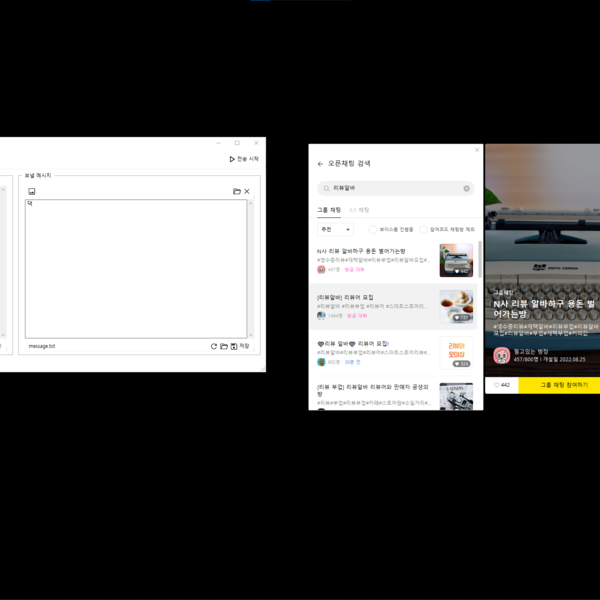Screen dimensions: 600x600
Task: Close the open chat search window
Action: coord(477,150)
